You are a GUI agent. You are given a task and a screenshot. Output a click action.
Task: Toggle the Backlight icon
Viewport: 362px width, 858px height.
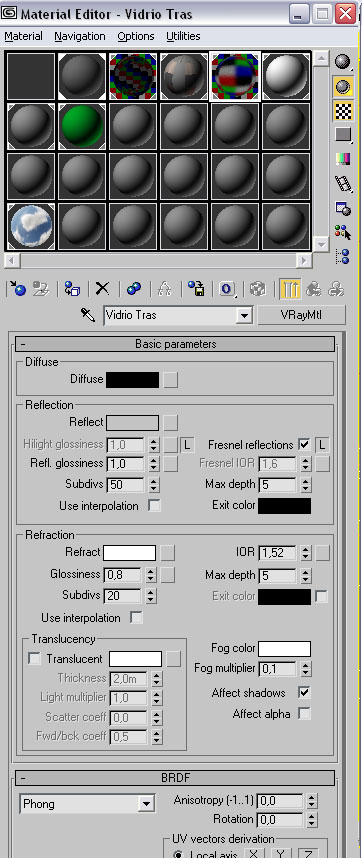point(343,86)
